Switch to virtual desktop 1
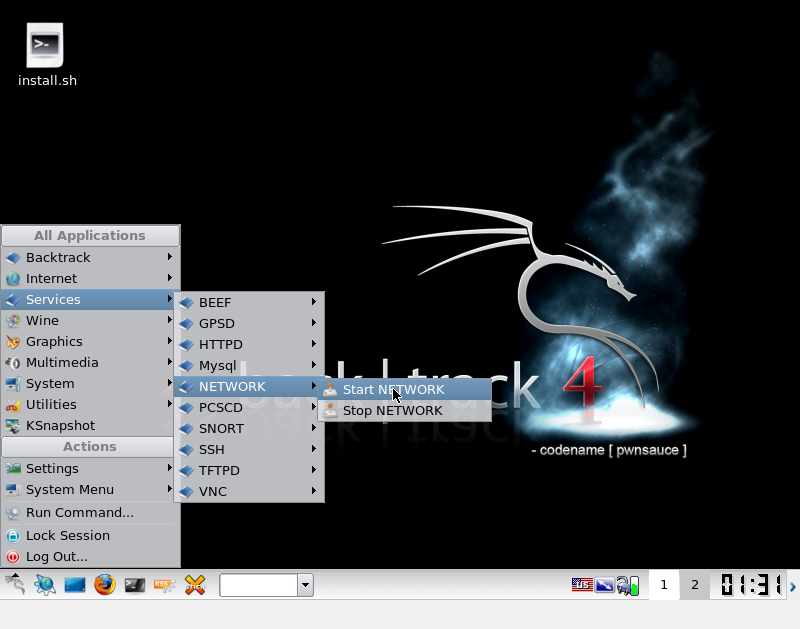 pyautogui.click(x=664, y=585)
